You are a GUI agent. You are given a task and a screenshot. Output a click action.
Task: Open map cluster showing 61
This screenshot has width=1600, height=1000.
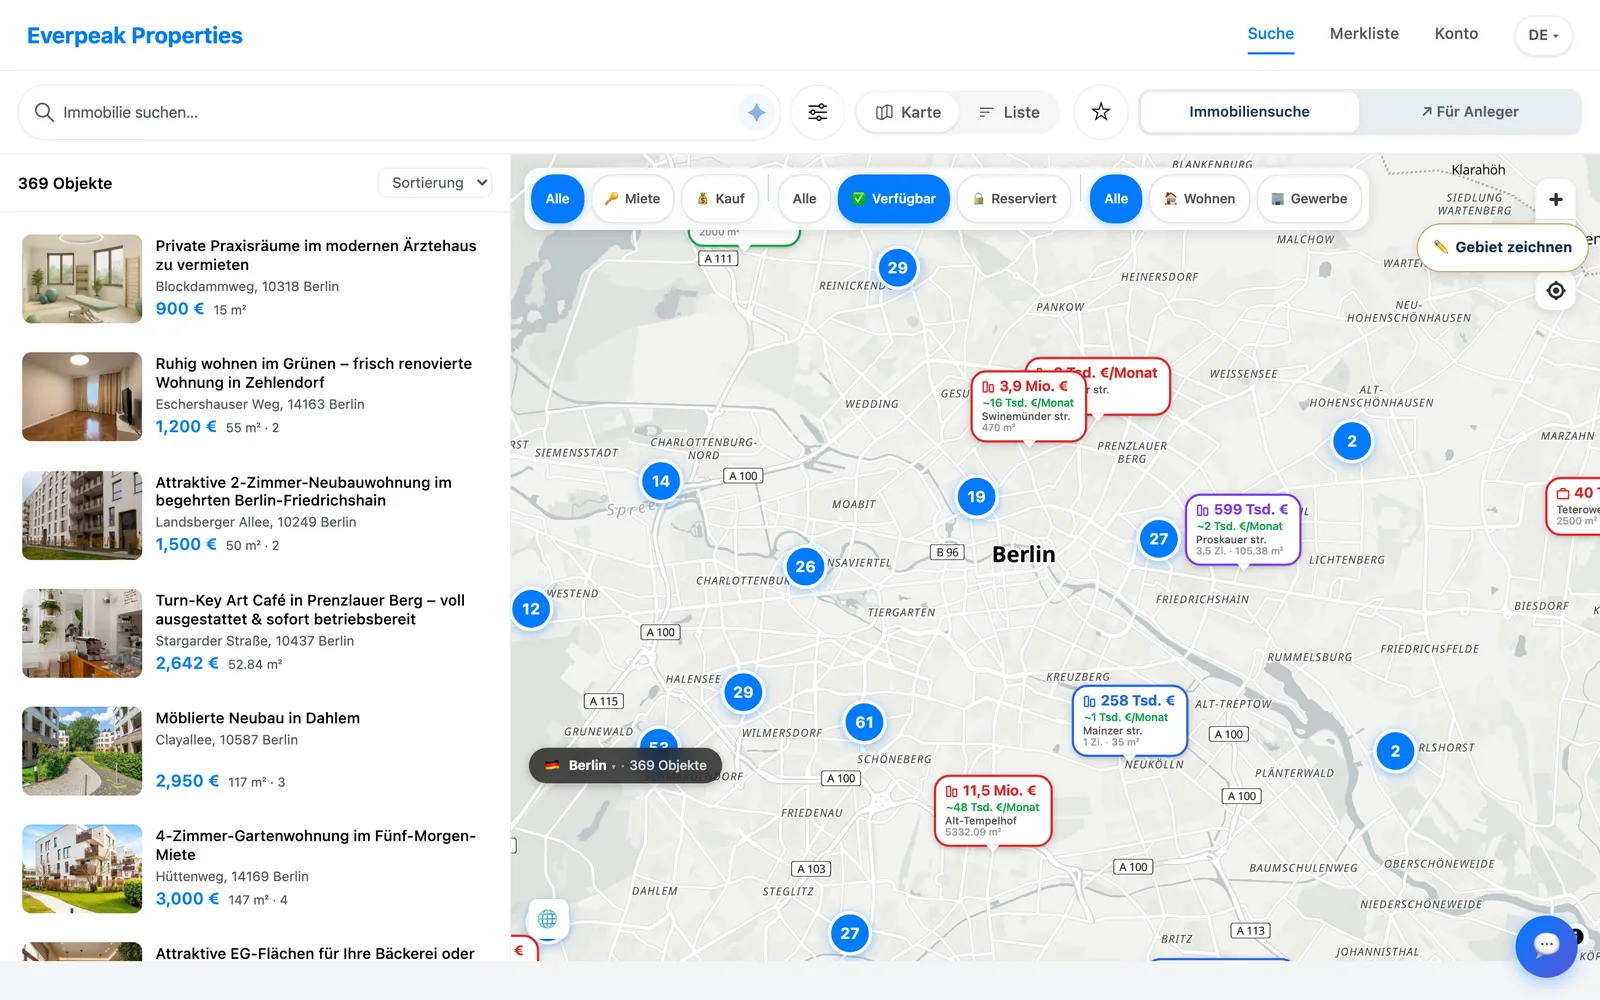(864, 722)
